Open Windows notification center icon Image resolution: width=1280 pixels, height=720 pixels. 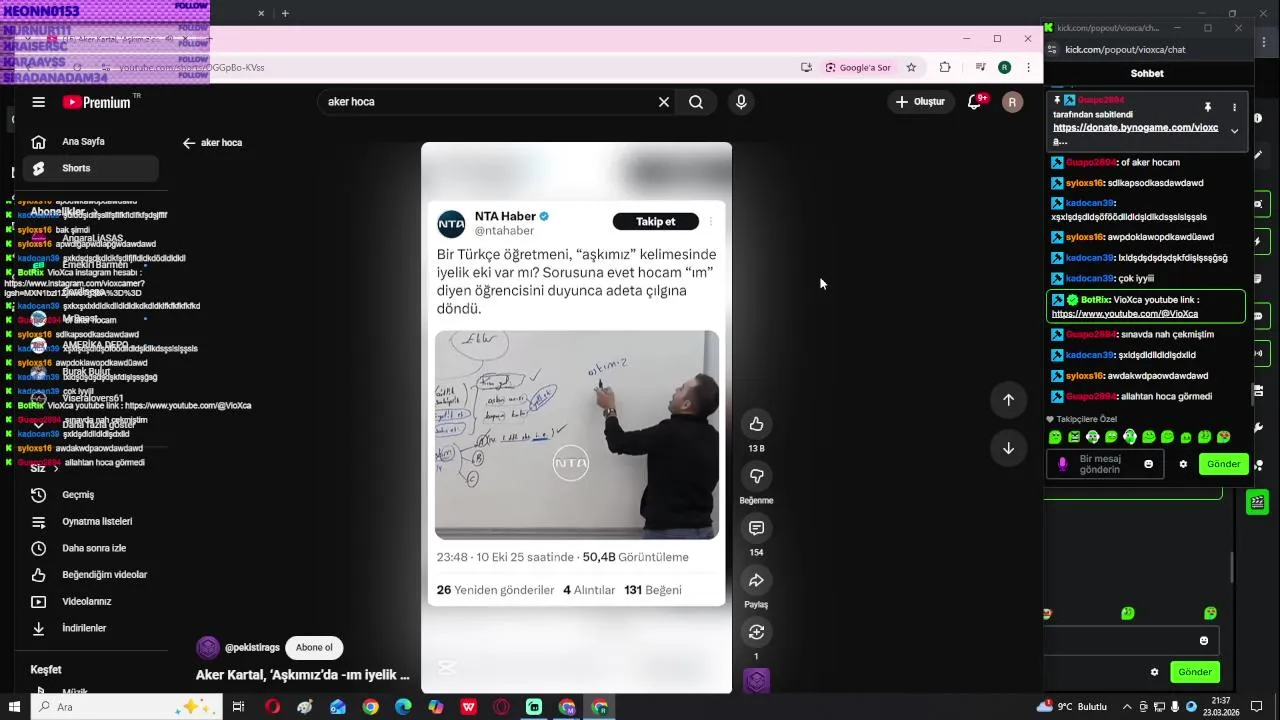1257,707
